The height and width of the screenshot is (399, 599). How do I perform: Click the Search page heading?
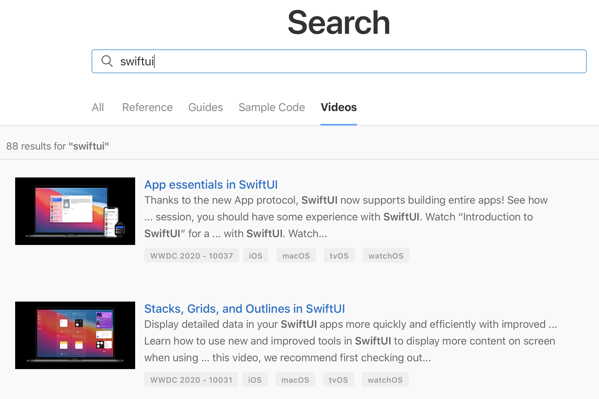point(339,23)
